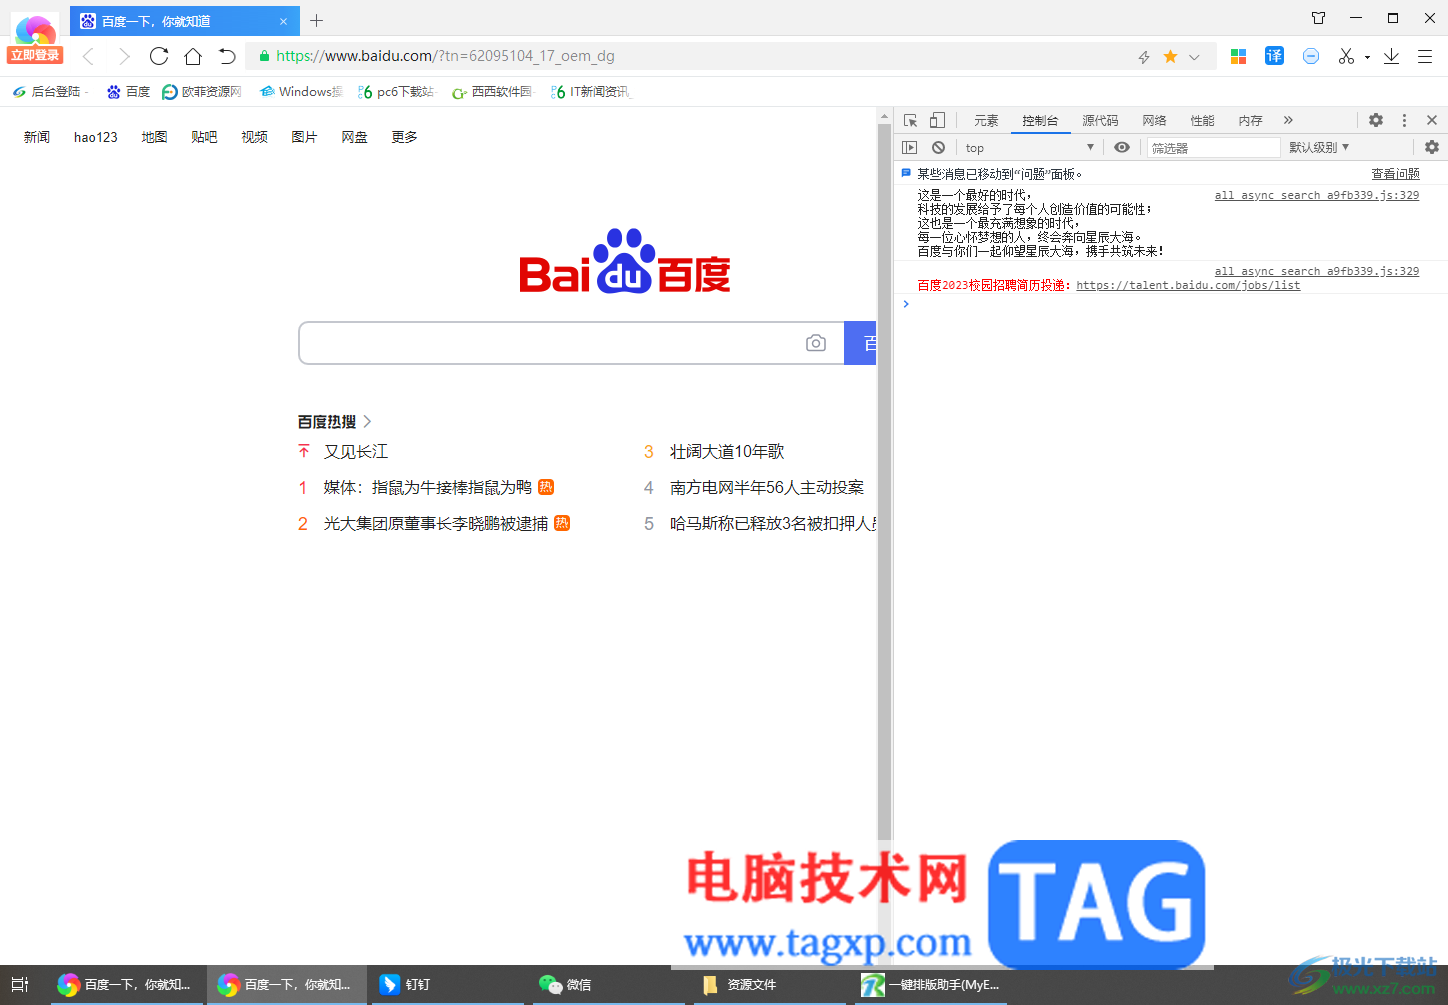Open the 源代码 tab
Viewport: 1448px width, 1005px height.
pos(1100,120)
